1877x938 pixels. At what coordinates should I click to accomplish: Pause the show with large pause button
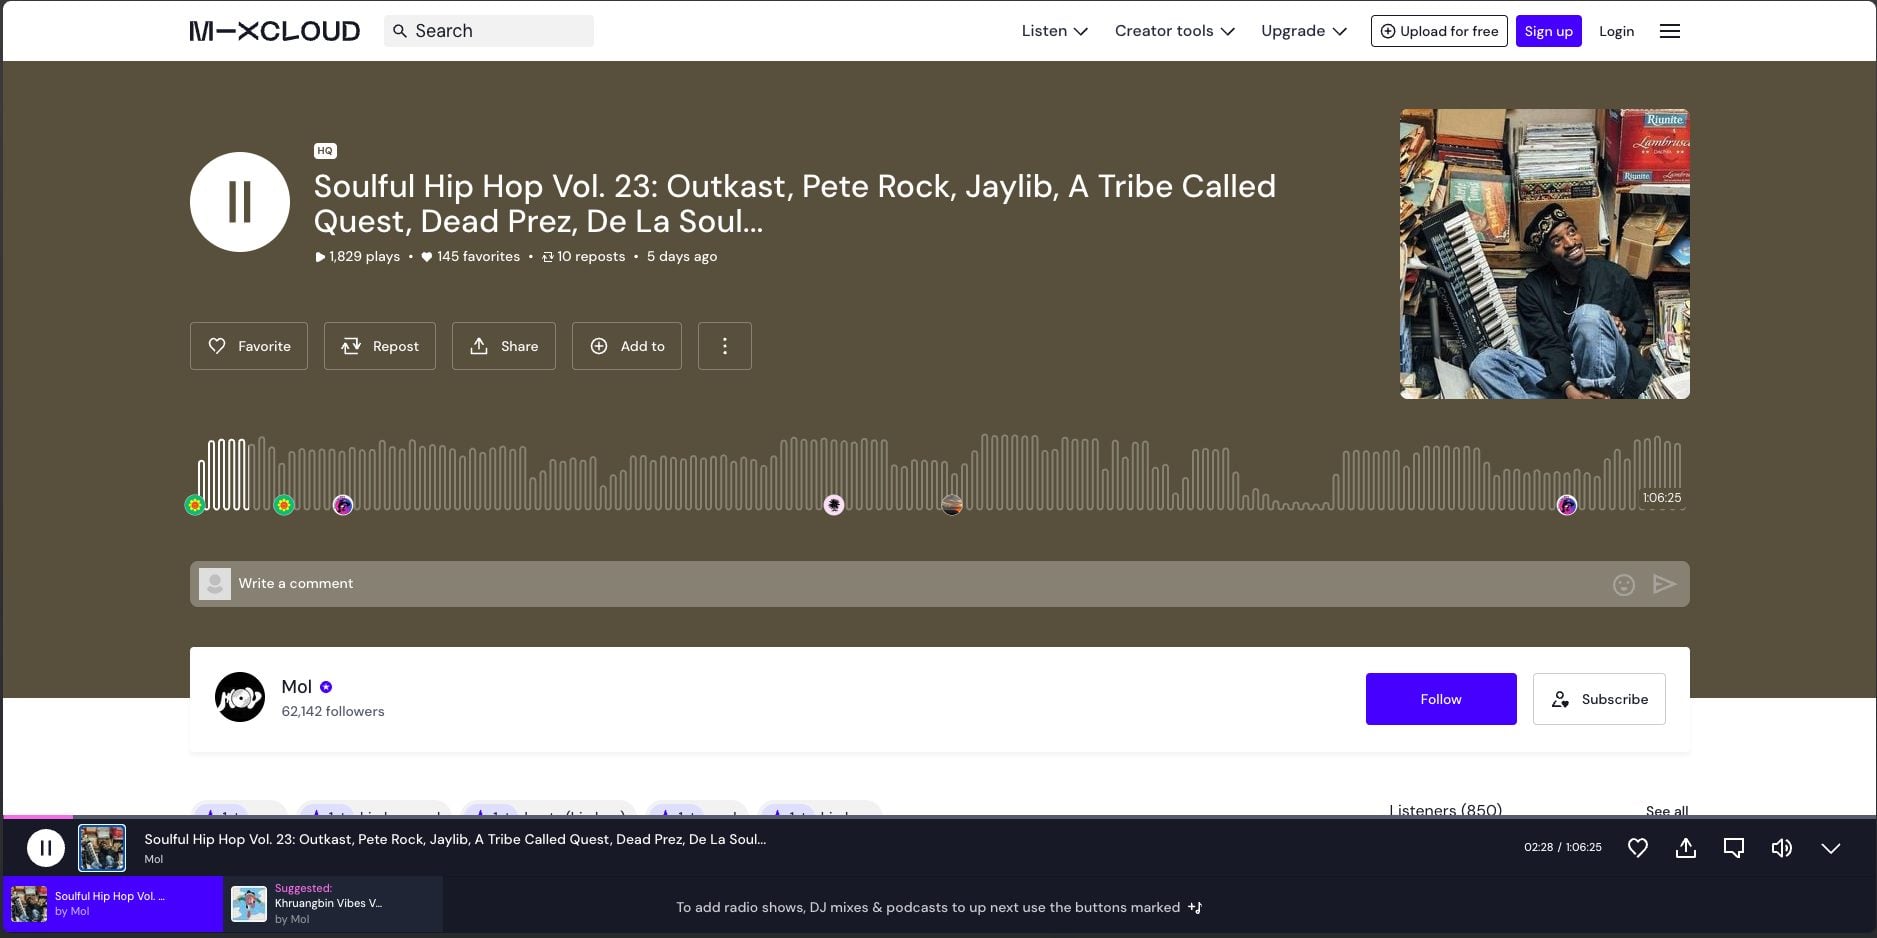(x=240, y=202)
